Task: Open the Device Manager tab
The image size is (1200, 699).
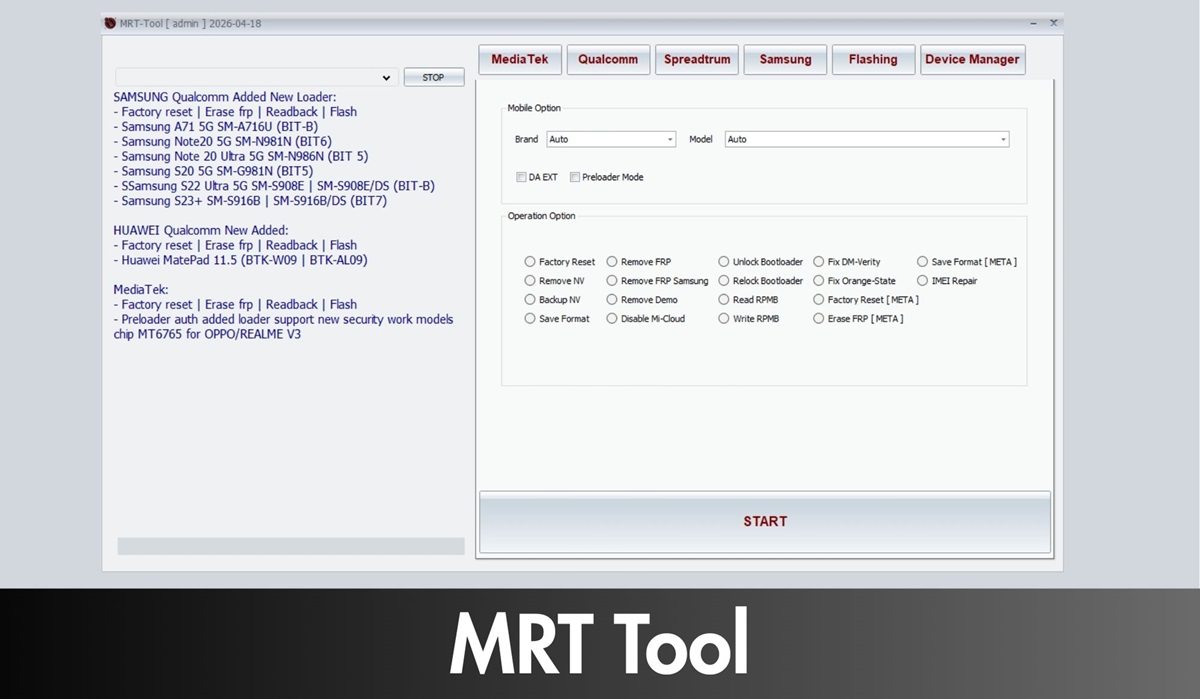Action: coord(972,59)
